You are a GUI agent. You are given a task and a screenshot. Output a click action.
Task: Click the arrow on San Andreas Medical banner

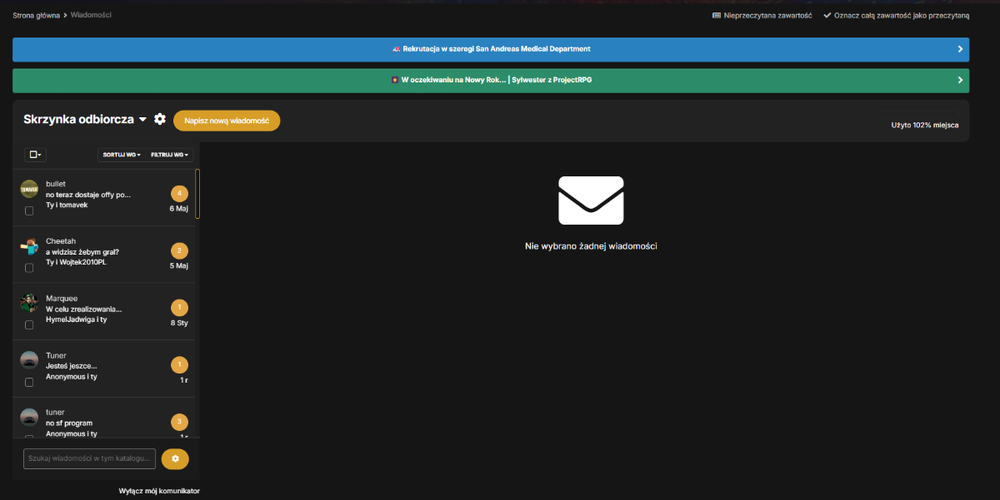pyautogui.click(x=960, y=49)
